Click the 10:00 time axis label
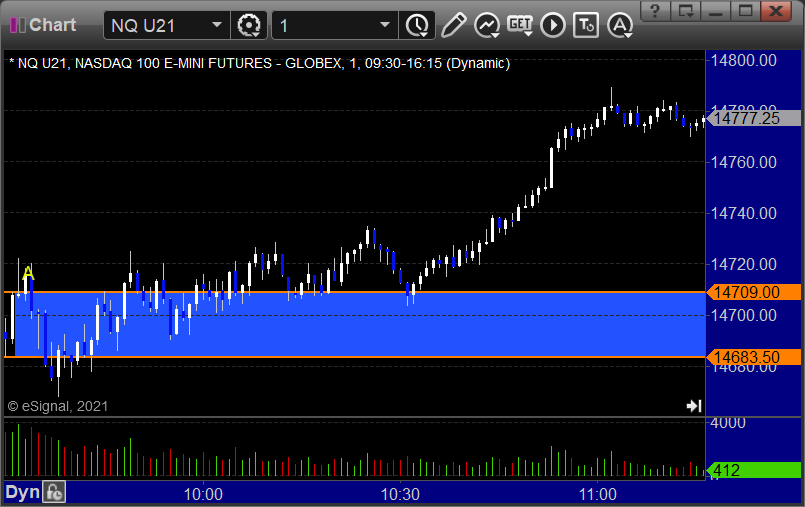Screen dimensions: 805x507 click(203, 494)
